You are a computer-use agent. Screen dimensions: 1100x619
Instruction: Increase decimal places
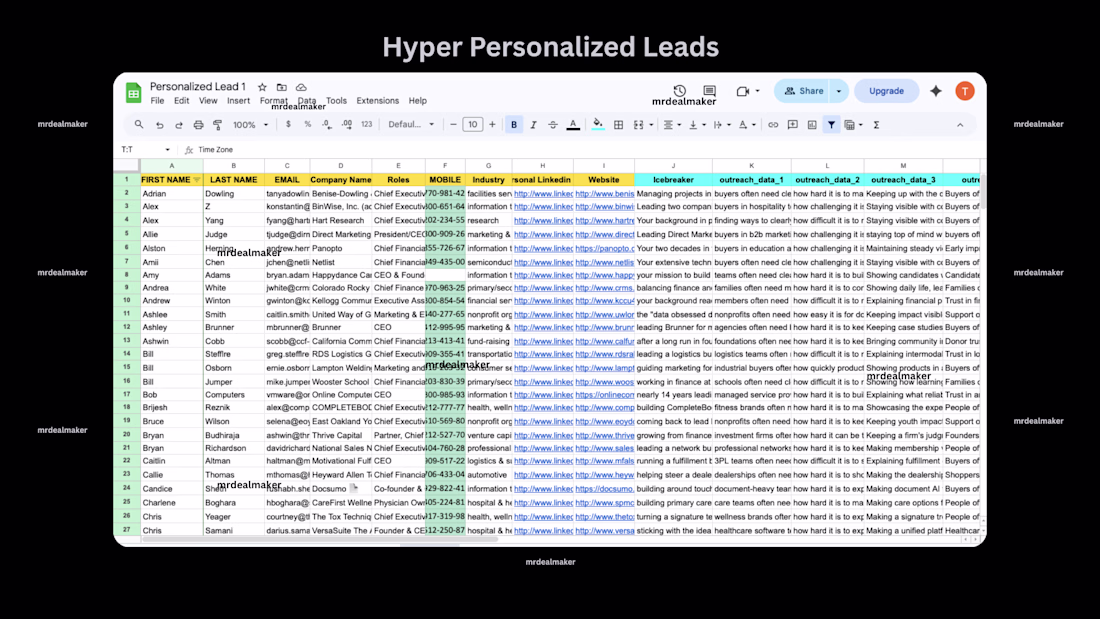347,125
